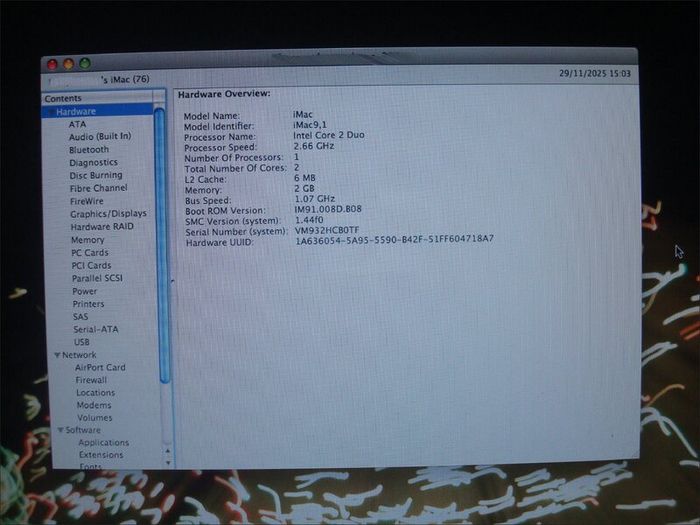This screenshot has width=700, height=525.
Task: Open Volumes under Network
Action: click(95, 418)
